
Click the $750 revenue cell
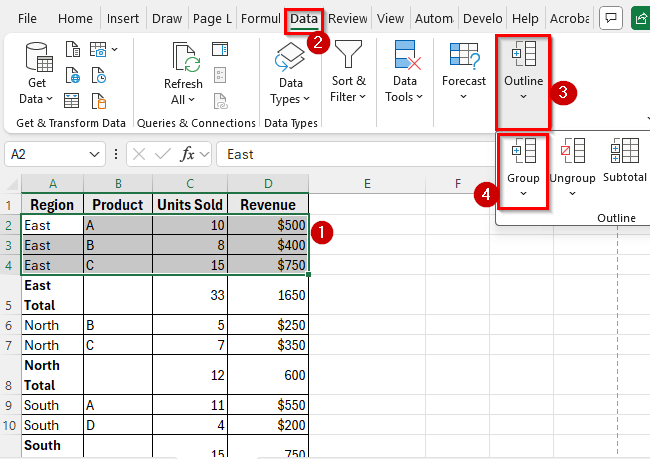(268, 265)
